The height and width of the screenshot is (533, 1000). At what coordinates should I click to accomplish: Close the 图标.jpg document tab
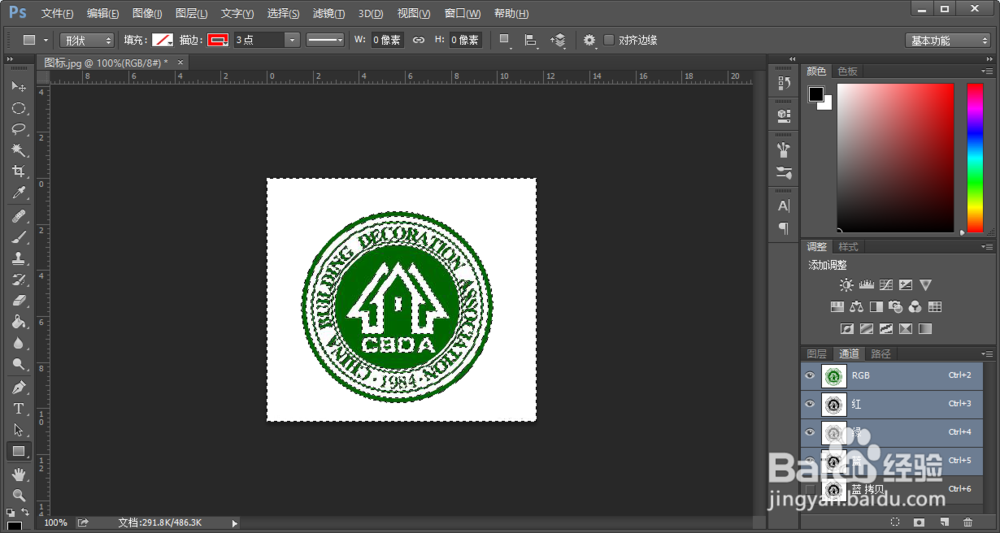point(180,62)
